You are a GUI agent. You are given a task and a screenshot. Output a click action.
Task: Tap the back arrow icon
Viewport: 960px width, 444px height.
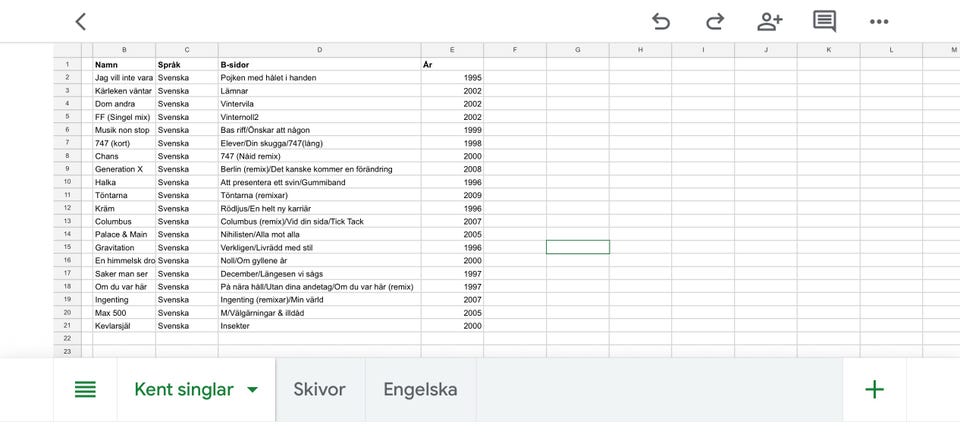pyautogui.click(x=81, y=21)
